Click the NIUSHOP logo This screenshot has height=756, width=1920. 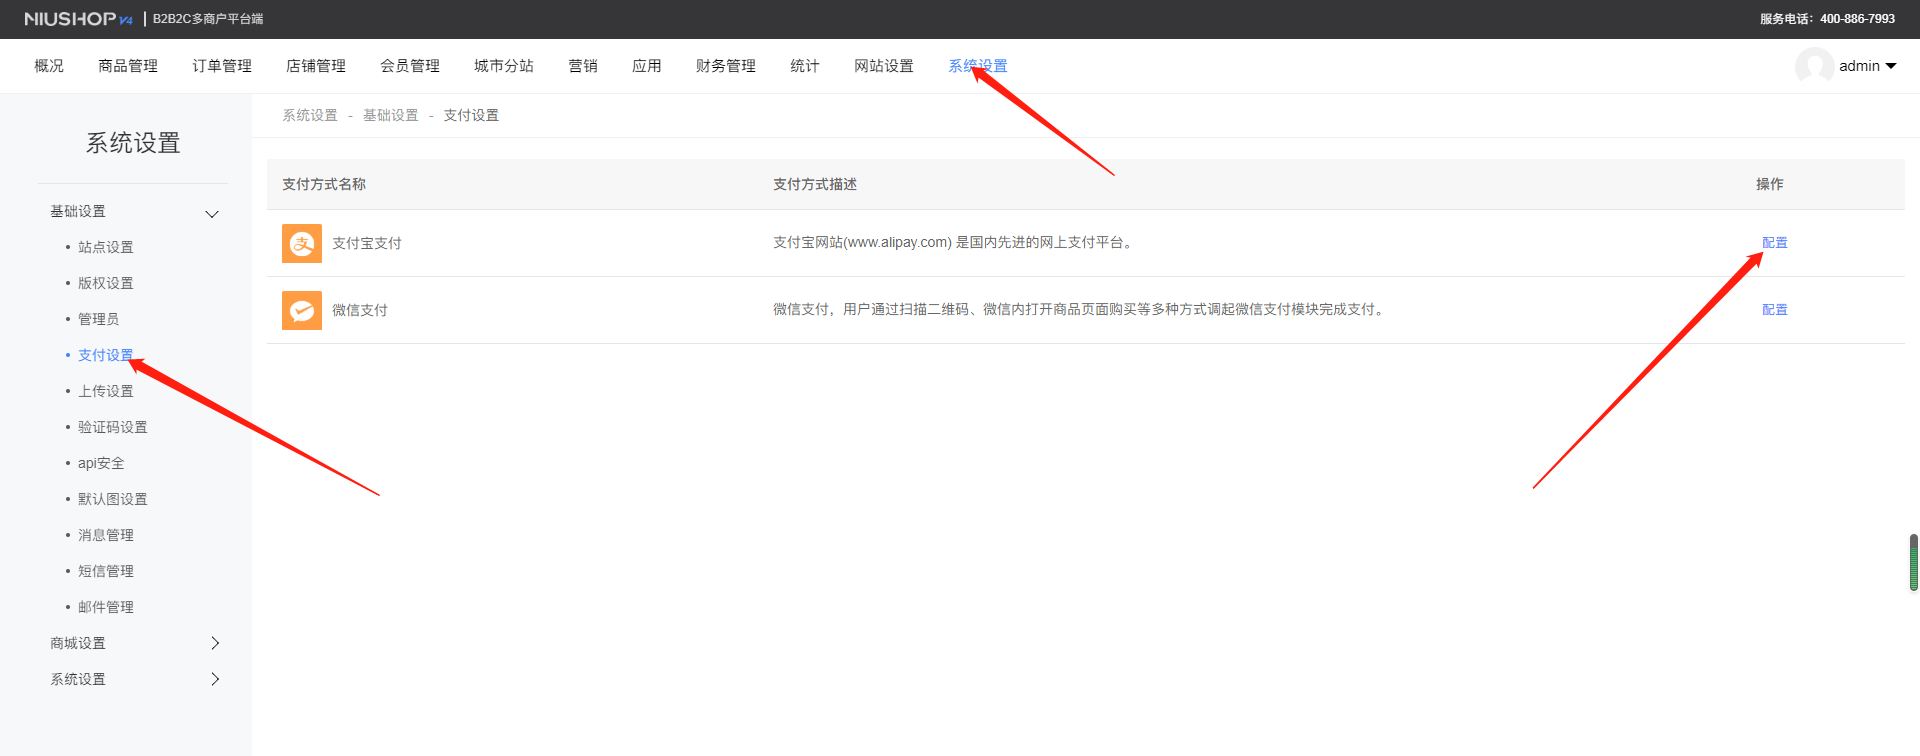tap(78, 19)
